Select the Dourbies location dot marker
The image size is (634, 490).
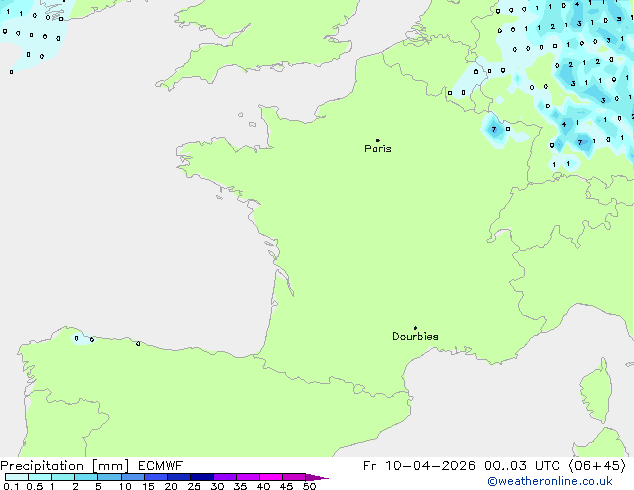[415, 328]
